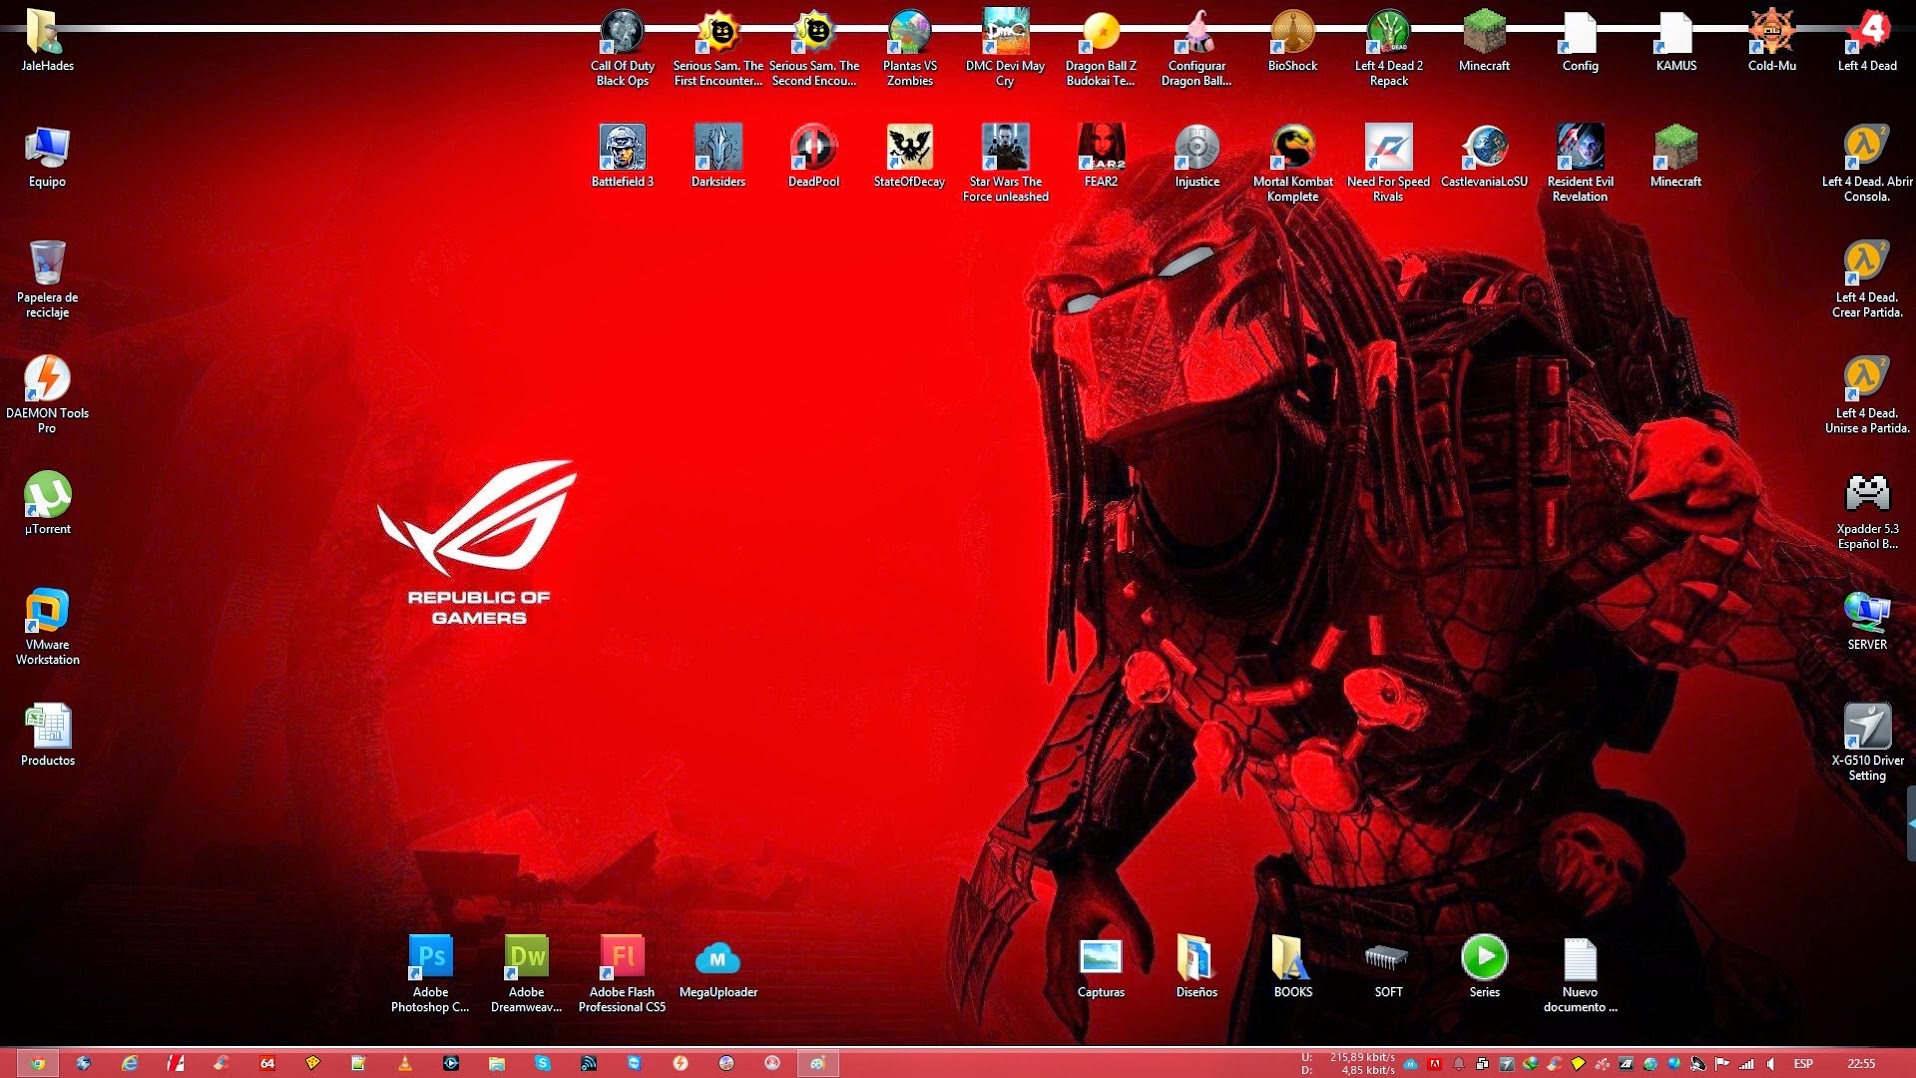Click Resident Evil Revelation icon
Screen dimensions: 1916x1078
coord(1580,163)
